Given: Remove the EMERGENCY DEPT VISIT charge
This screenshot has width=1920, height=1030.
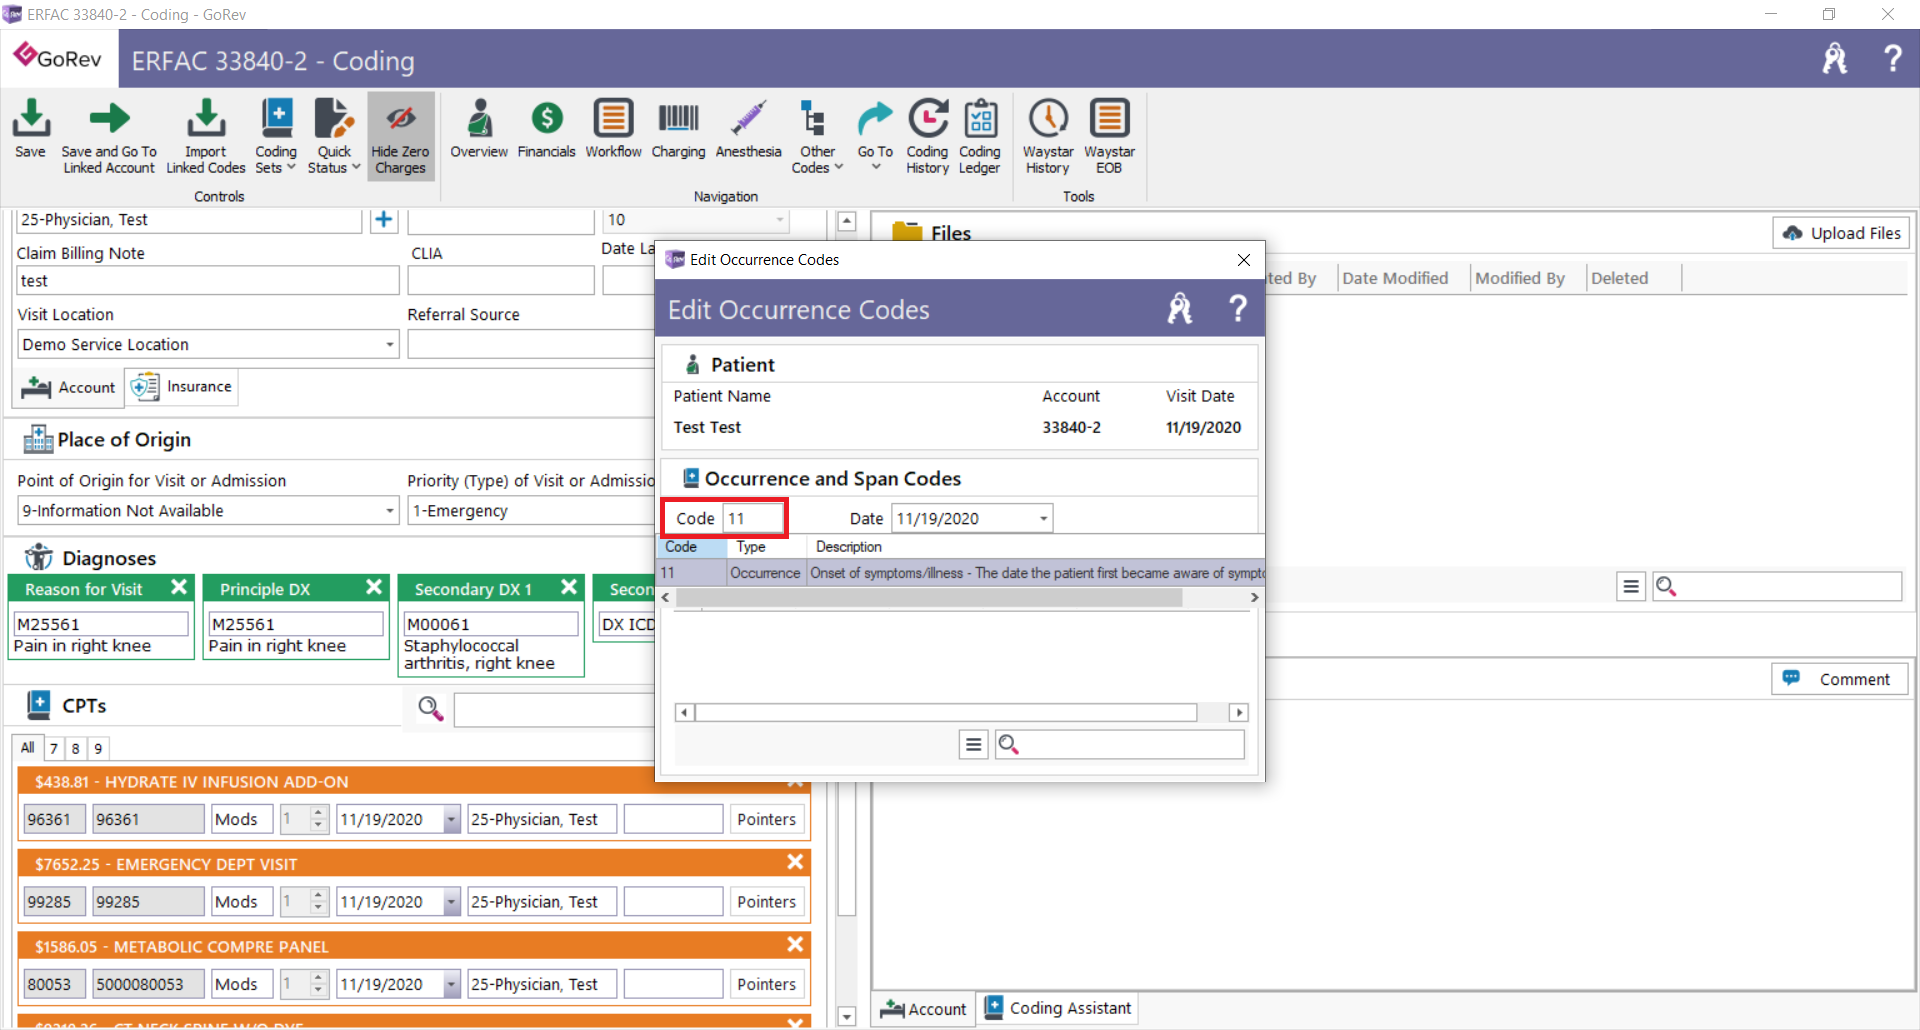Looking at the screenshot, I should tap(795, 862).
